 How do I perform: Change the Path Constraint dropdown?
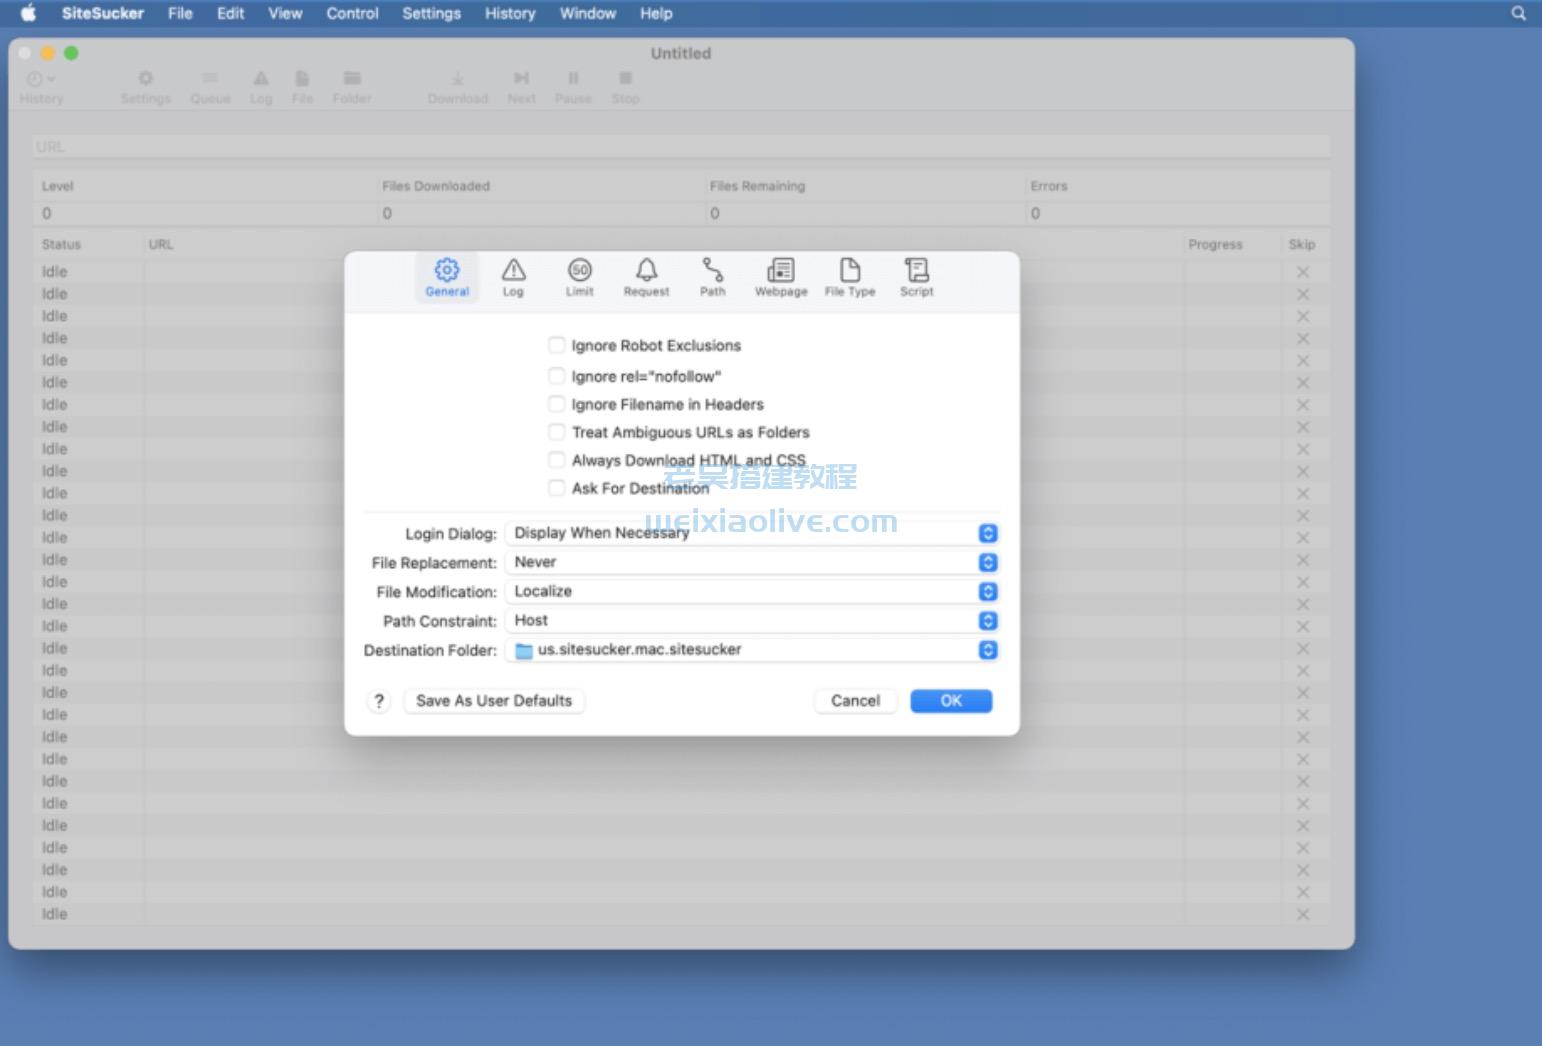(x=986, y=620)
